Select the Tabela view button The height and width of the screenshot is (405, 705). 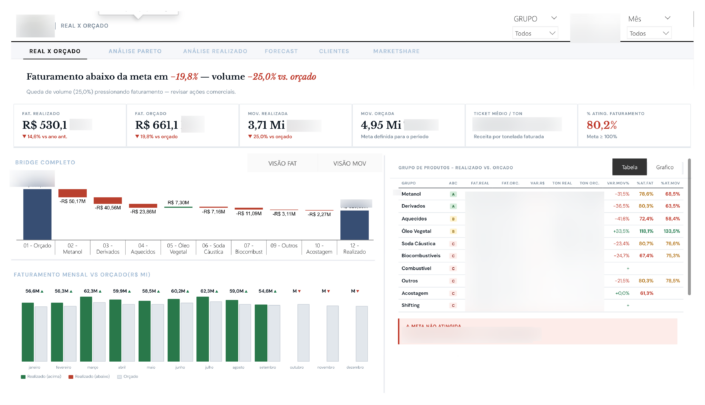click(629, 167)
